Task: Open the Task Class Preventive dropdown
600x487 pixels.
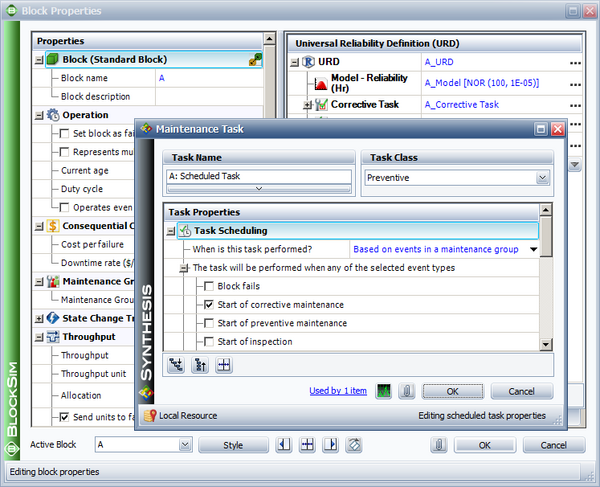Action: pyautogui.click(x=542, y=178)
